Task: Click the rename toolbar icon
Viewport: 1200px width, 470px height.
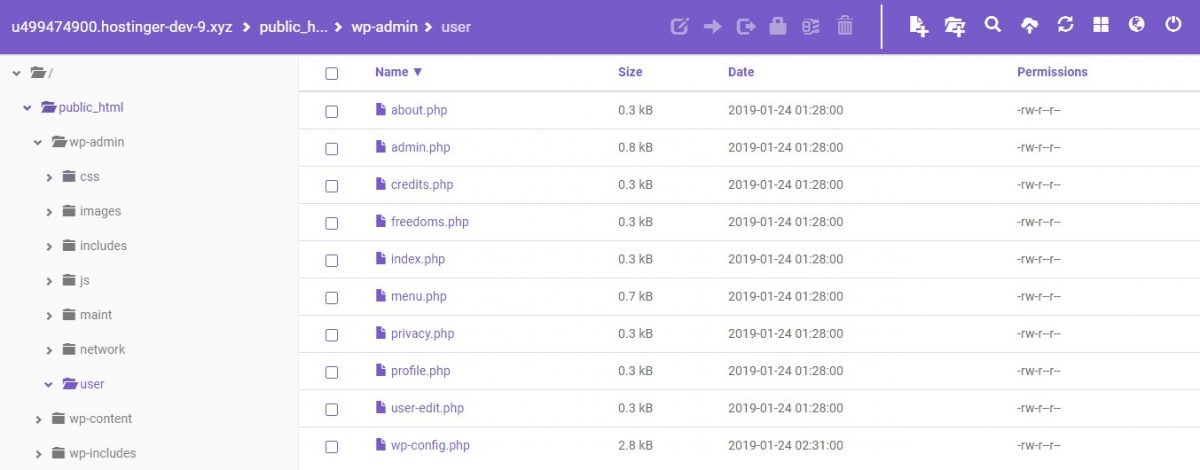Action: 811,27
